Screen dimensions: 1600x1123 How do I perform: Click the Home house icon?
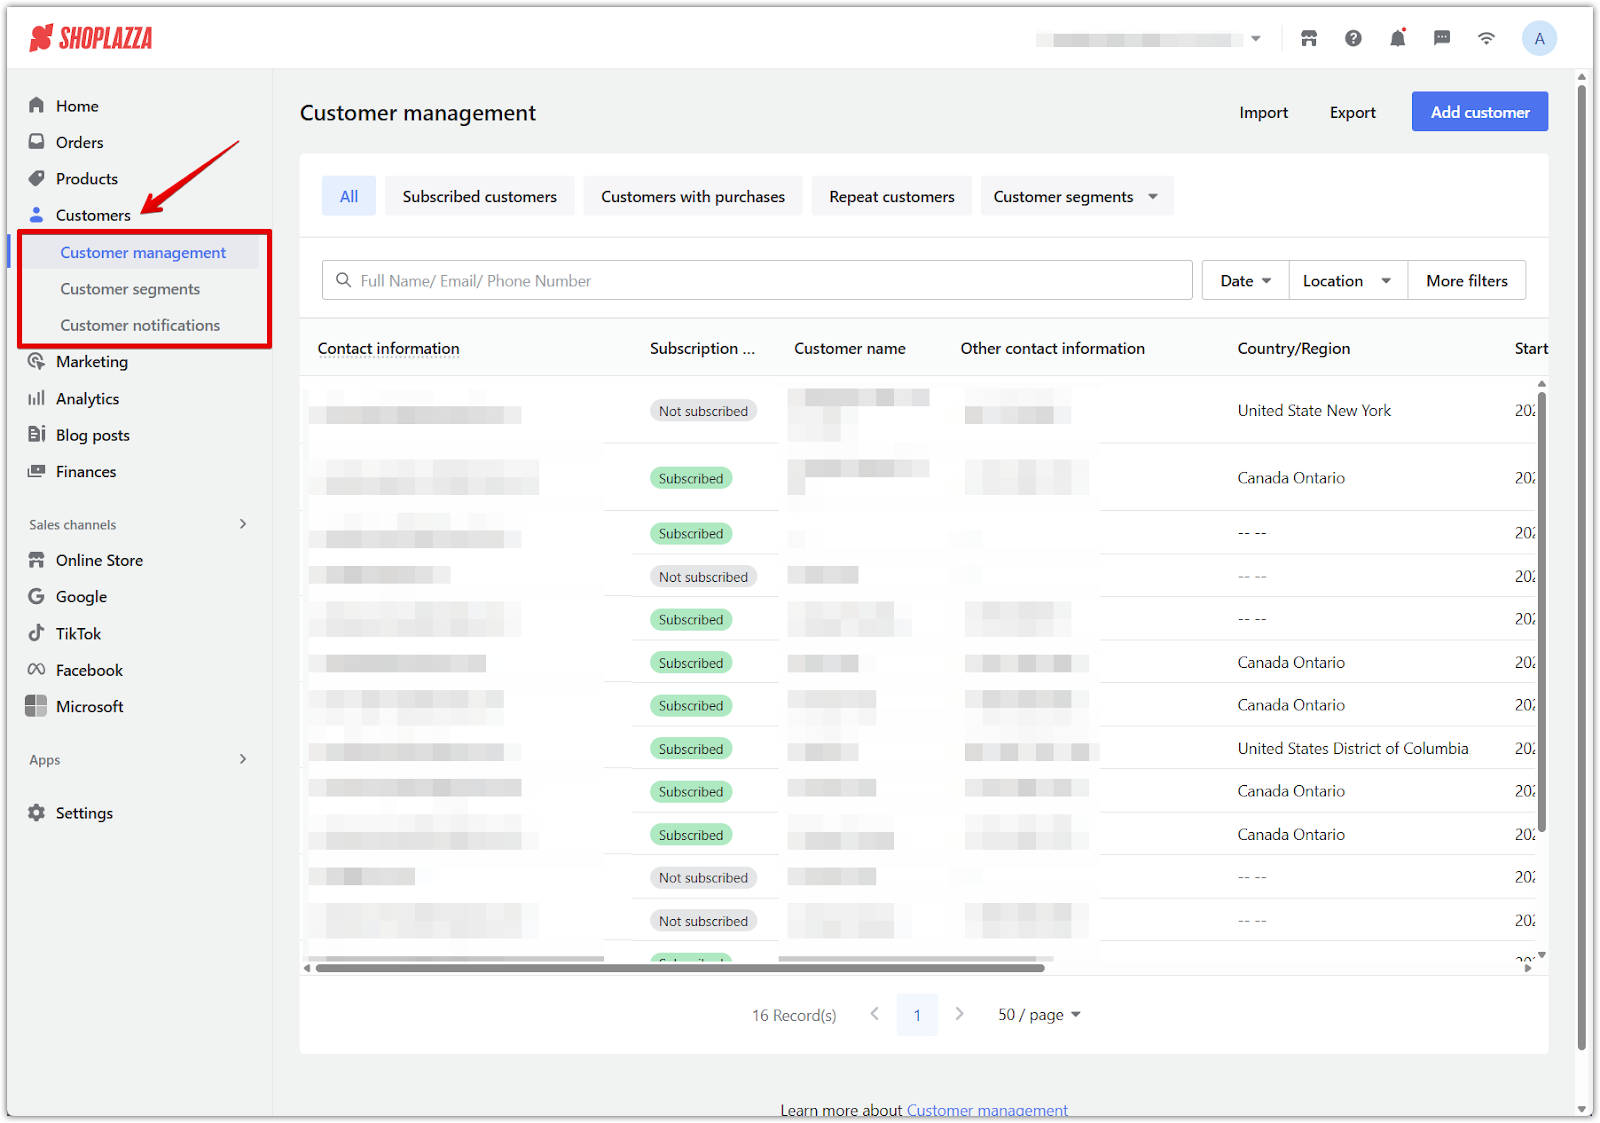37,105
